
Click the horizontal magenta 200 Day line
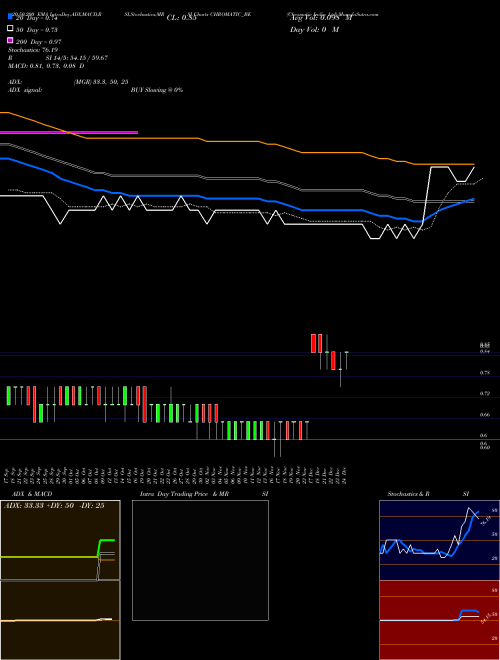point(69,132)
